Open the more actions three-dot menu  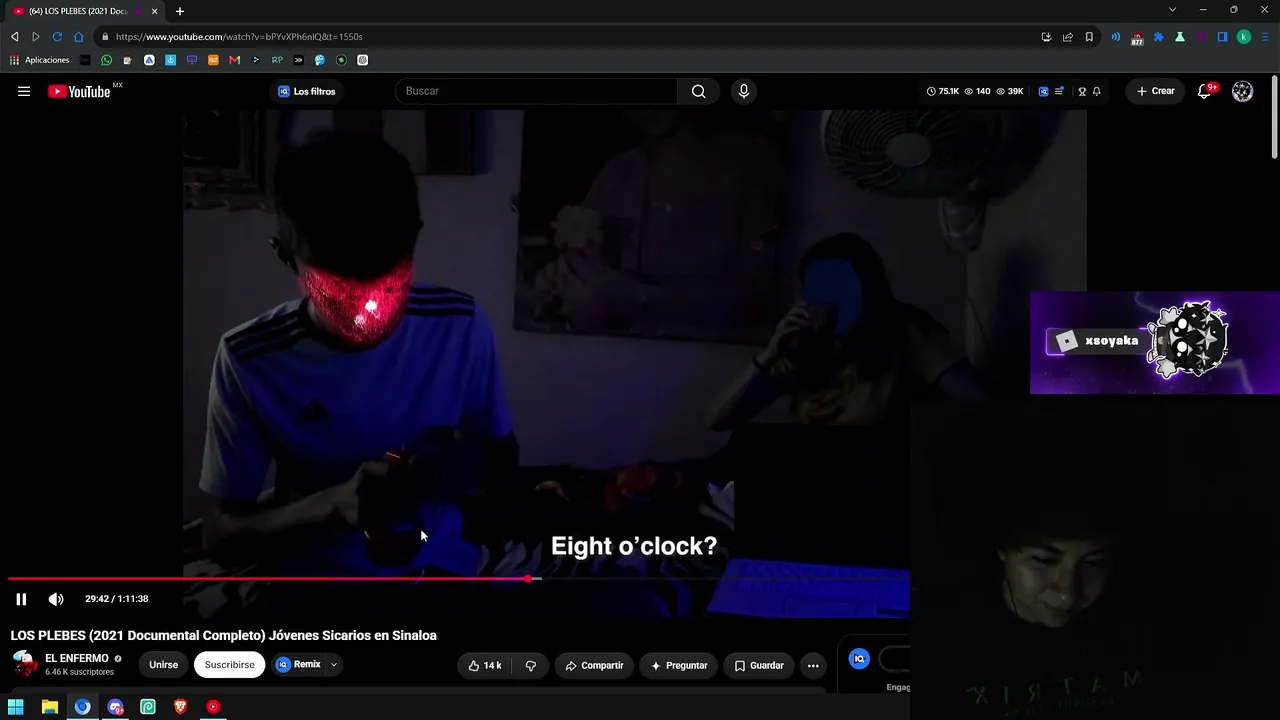813,665
